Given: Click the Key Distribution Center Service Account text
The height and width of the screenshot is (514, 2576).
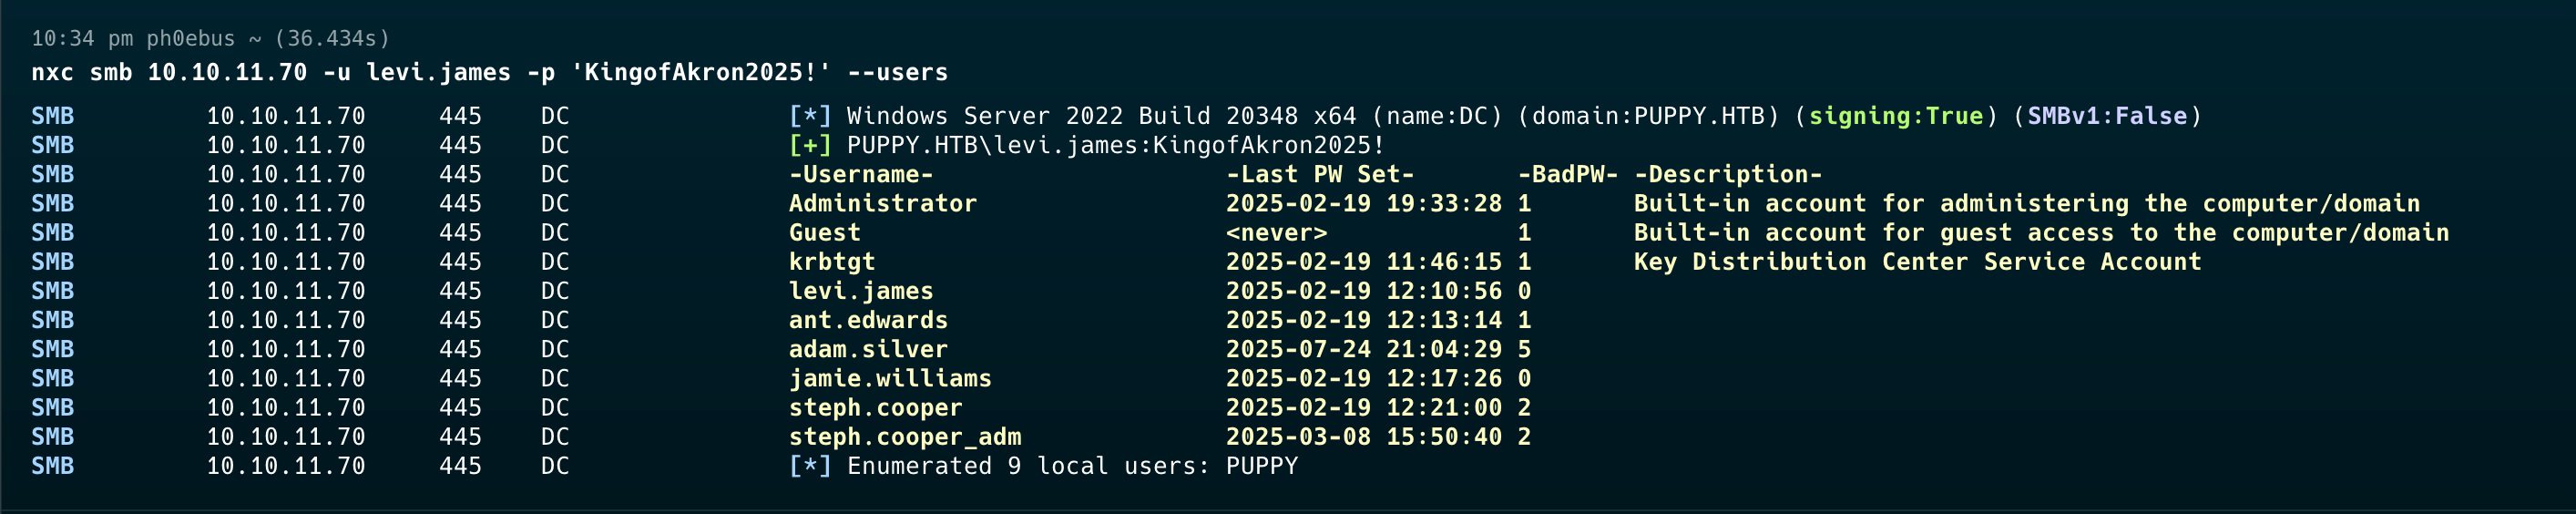Looking at the screenshot, I should click(1917, 261).
